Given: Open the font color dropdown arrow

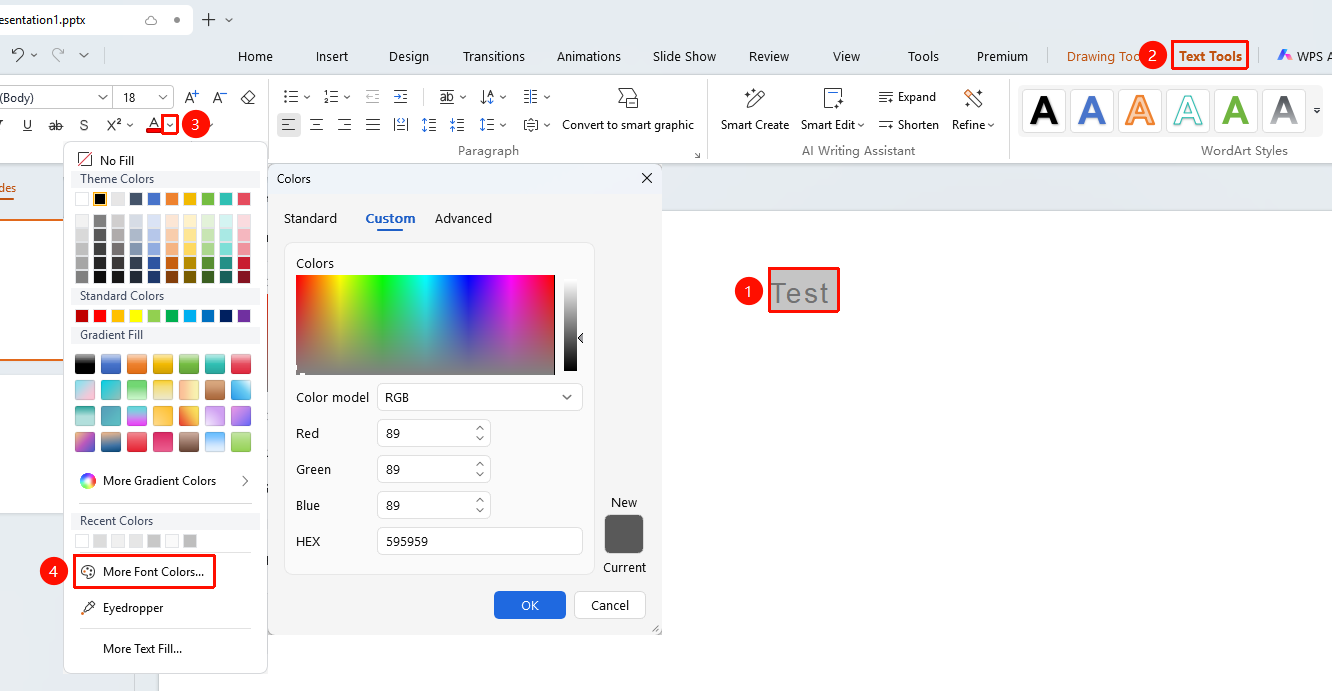Looking at the screenshot, I should (x=171, y=125).
